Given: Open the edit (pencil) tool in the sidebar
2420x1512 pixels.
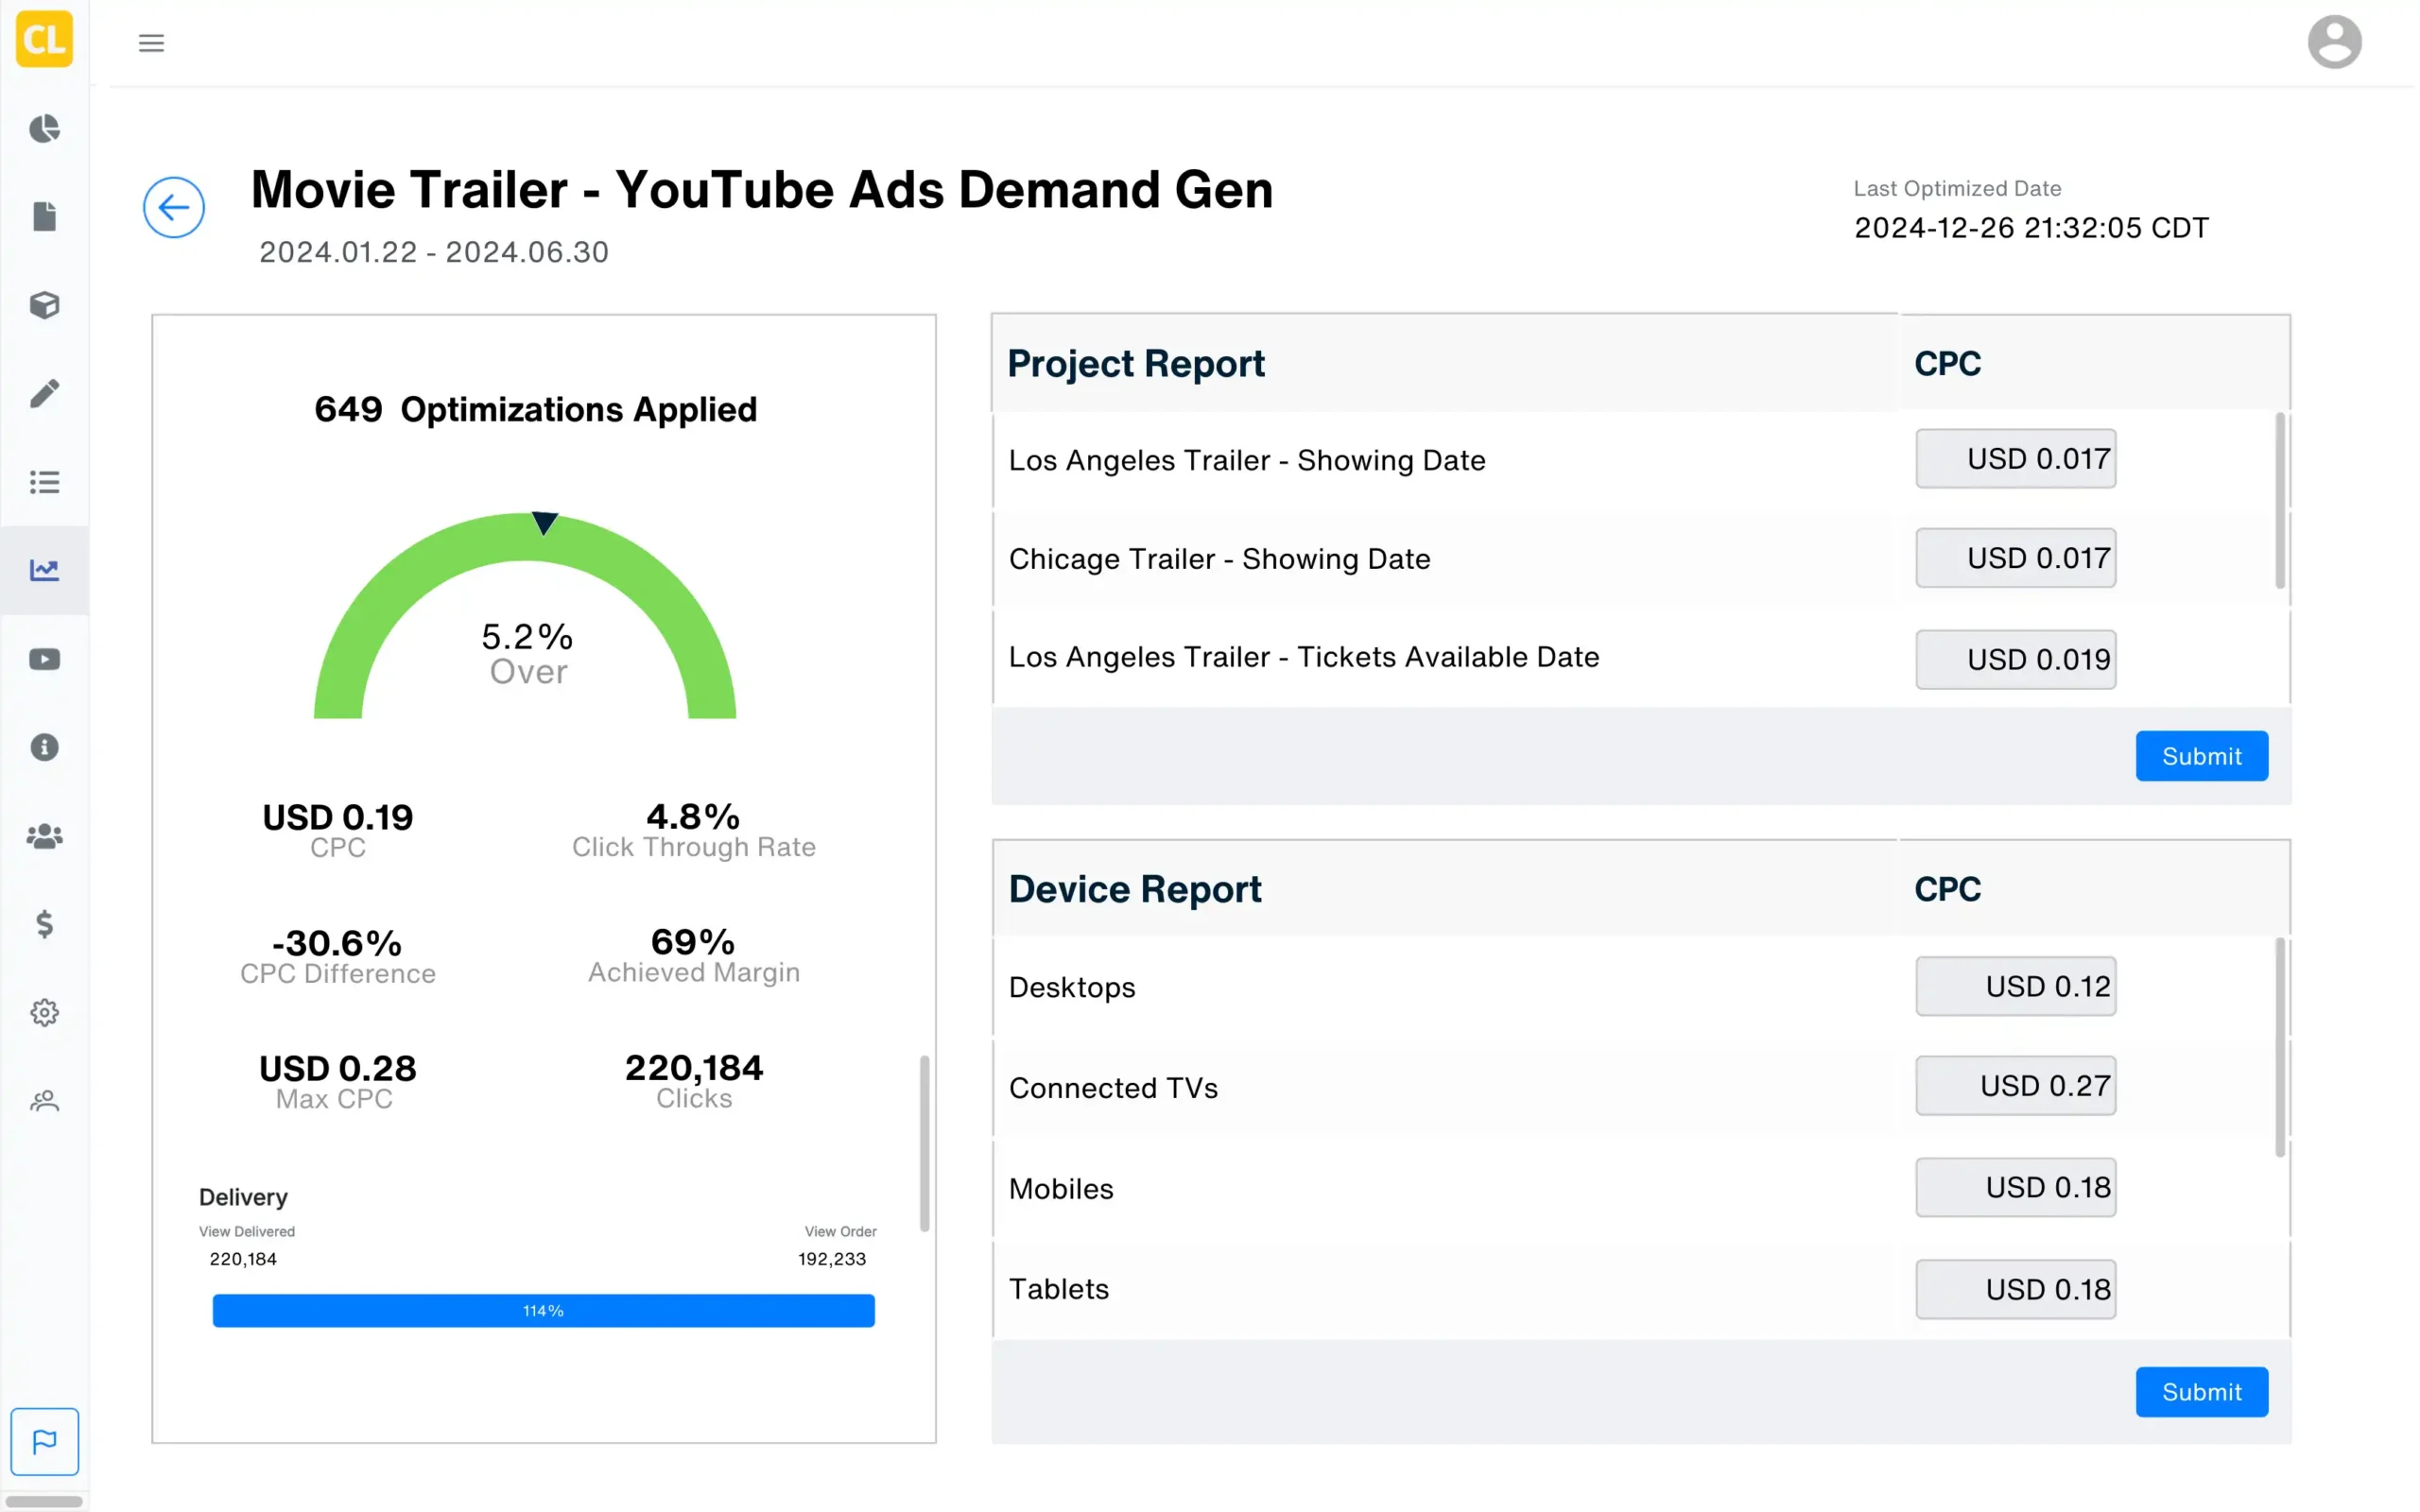Looking at the screenshot, I should tap(44, 392).
